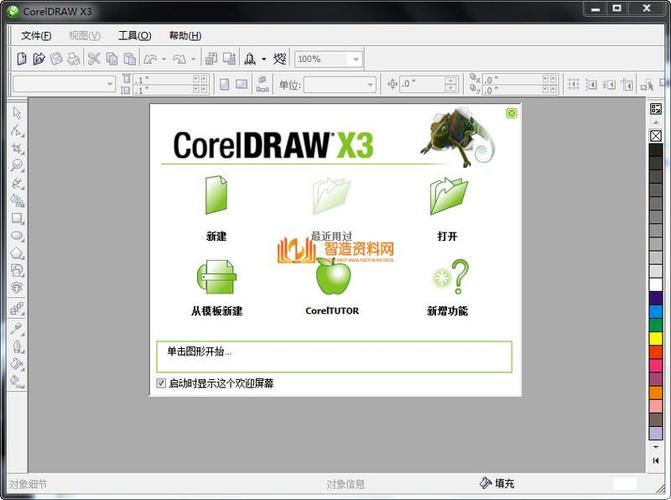Pick the orange palette swatch
Screen dimensions: 671x500
(x=656, y=393)
